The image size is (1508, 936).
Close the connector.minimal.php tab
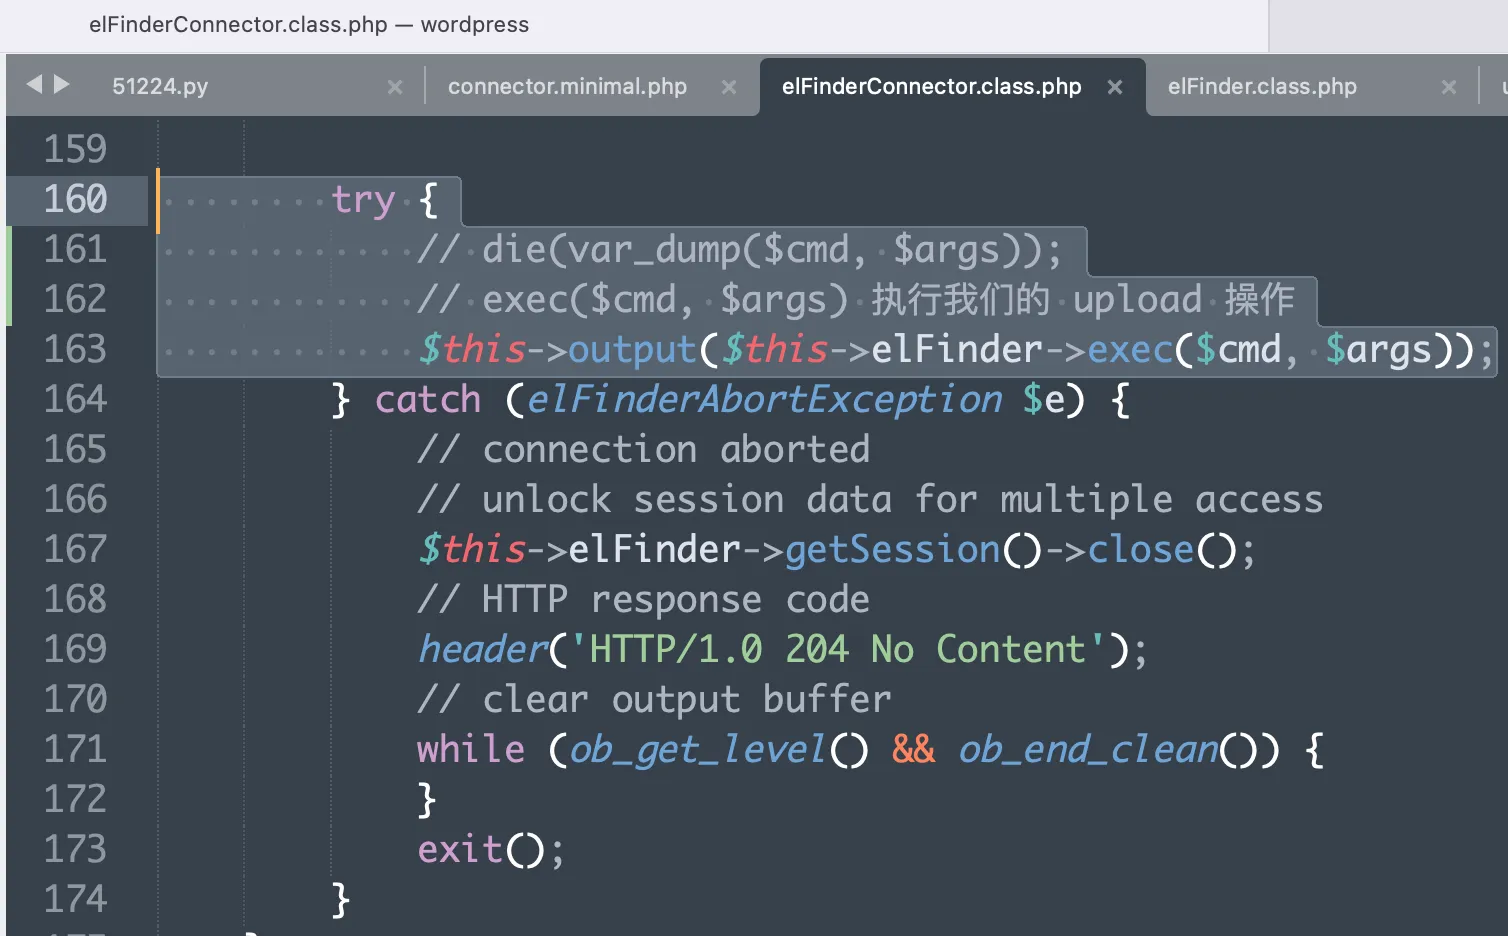[x=729, y=87]
